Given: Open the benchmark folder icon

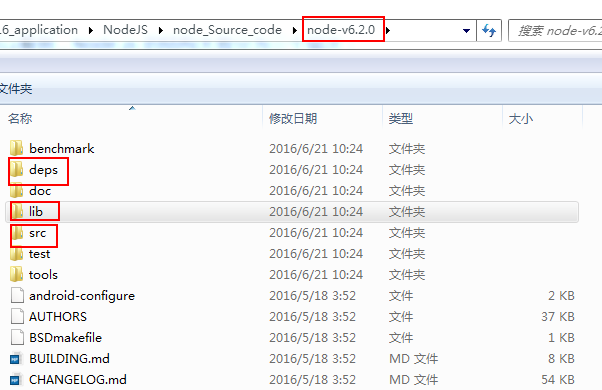Looking at the screenshot, I should pyautogui.click(x=17, y=148).
